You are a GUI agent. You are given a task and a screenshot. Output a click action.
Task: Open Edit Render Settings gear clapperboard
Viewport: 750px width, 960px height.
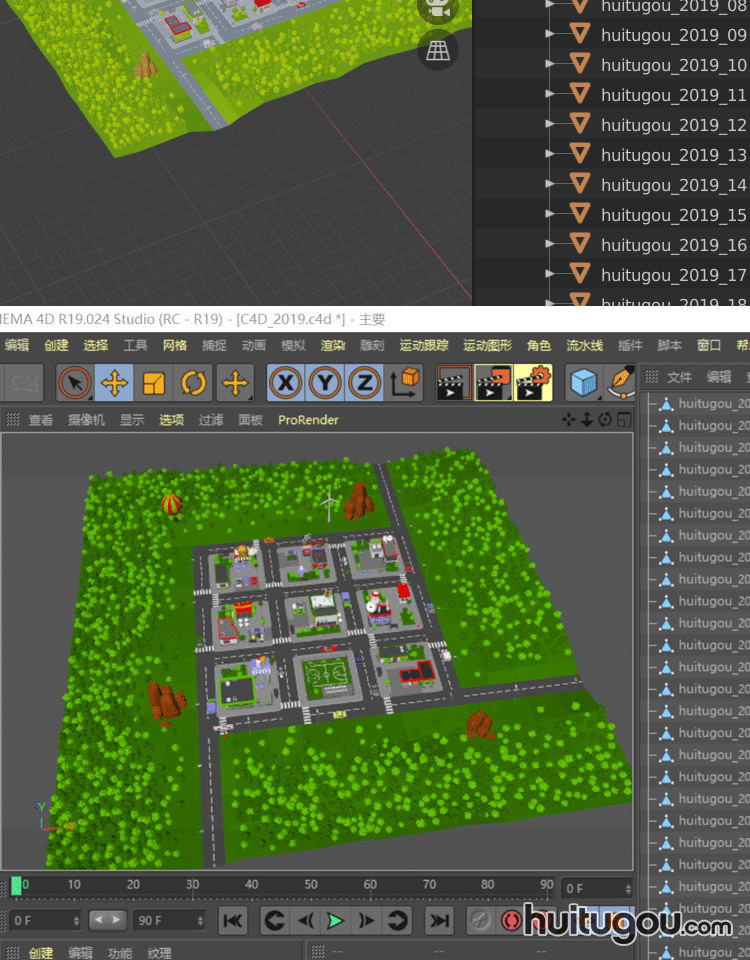(x=532, y=382)
